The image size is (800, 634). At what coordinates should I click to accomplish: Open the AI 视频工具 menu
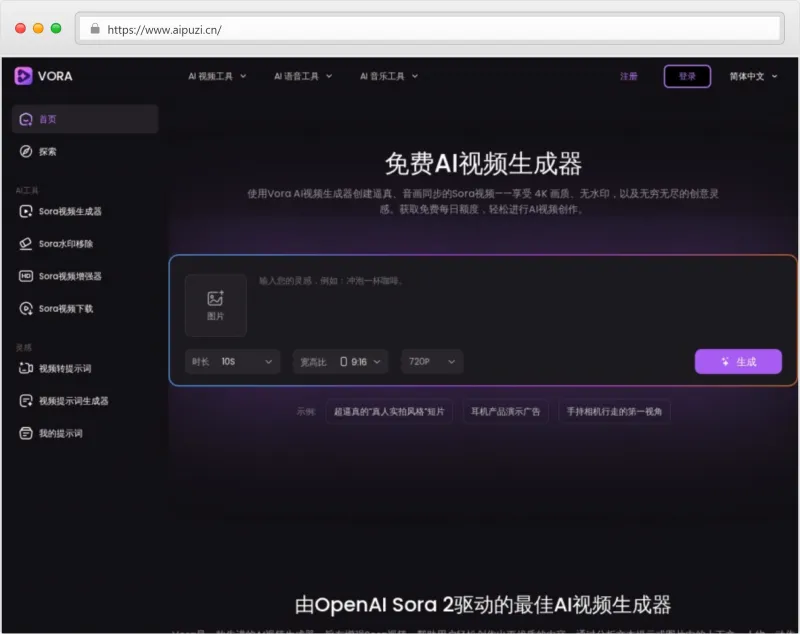pyautogui.click(x=213, y=75)
